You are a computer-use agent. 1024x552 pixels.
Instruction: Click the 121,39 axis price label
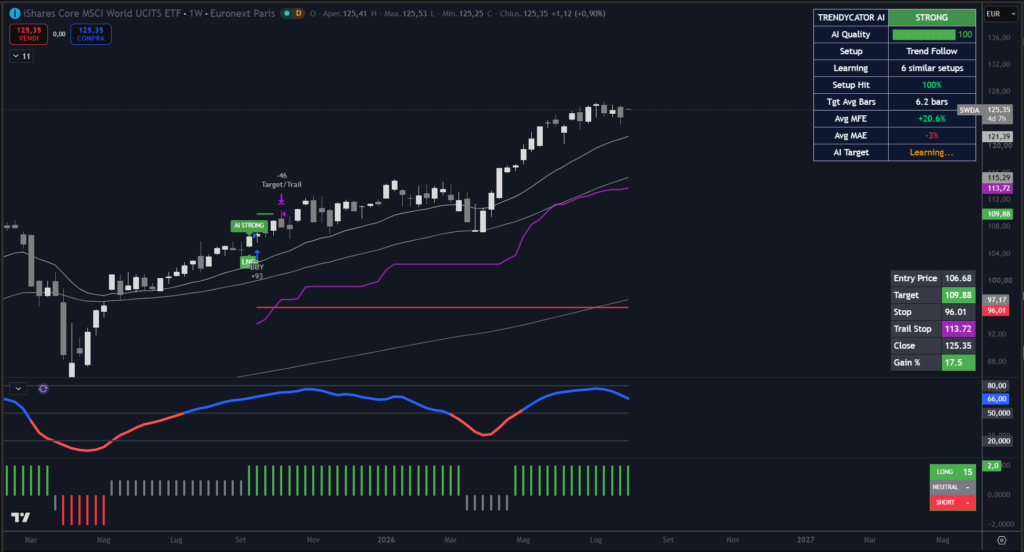[x=999, y=137]
